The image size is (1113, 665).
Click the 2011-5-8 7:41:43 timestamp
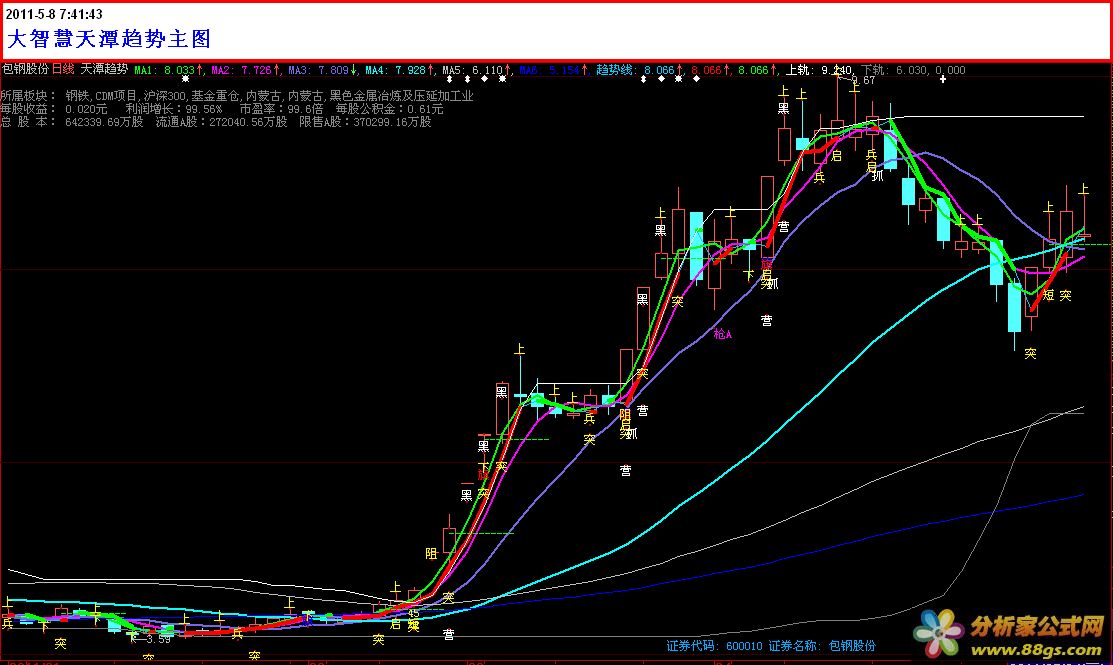(54, 13)
